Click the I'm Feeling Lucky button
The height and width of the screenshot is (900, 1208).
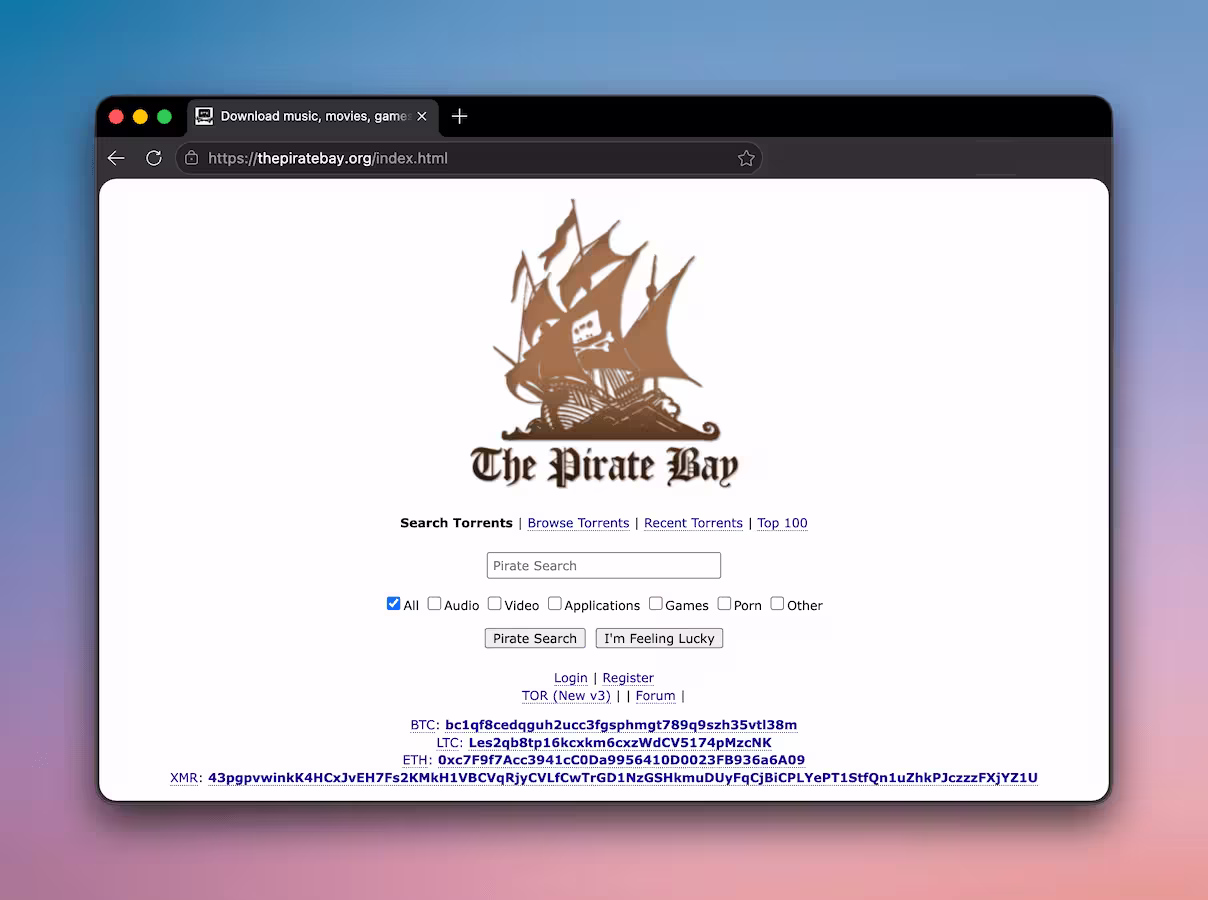tap(659, 638)
